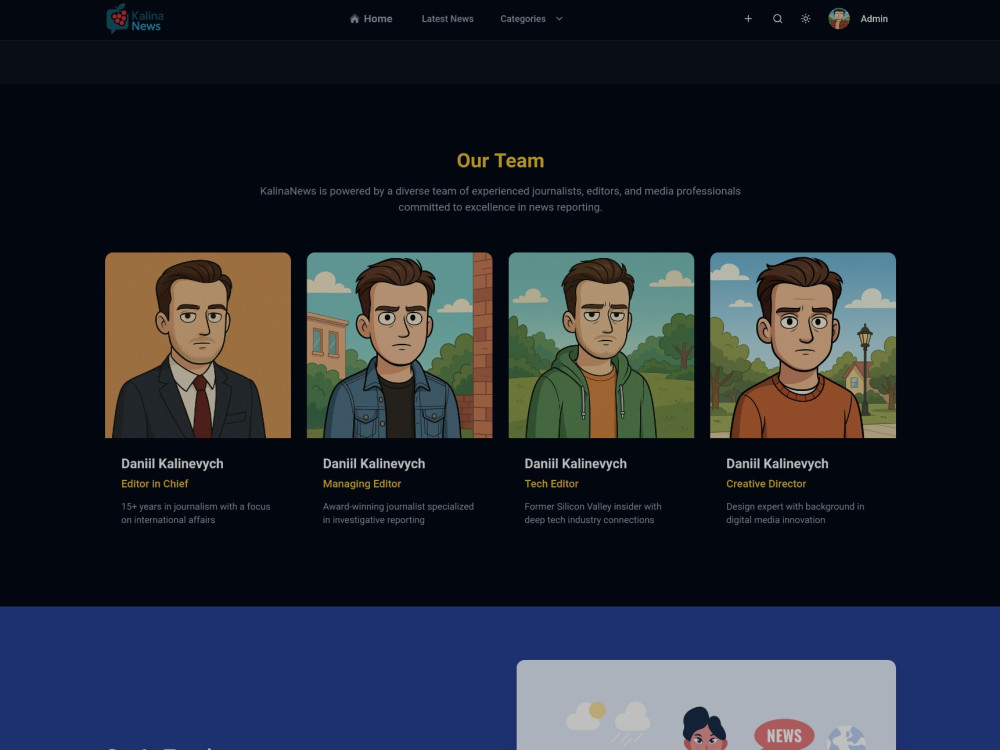1000x750 pixels.
Task: Click the Managing Editor title
Action: 362,484
